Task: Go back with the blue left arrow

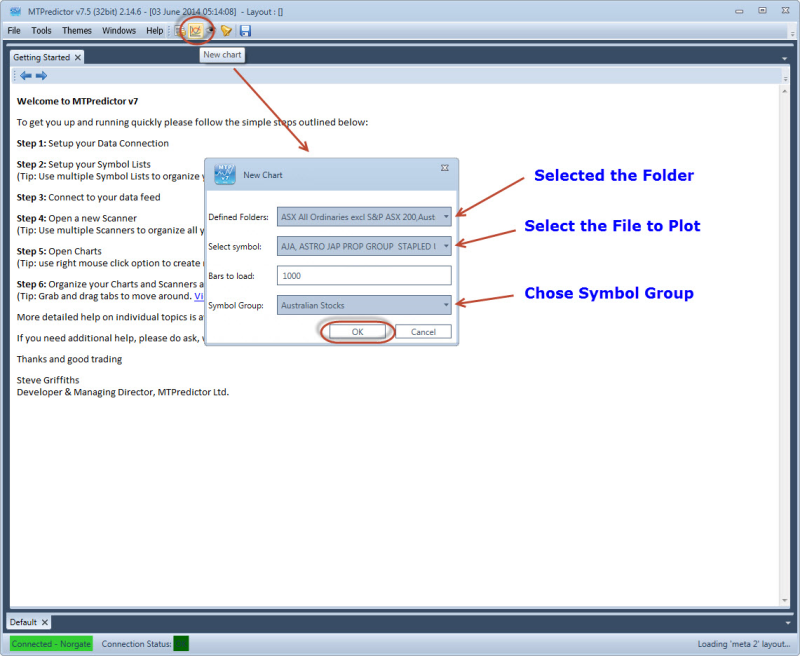Action: coord(26,75)
